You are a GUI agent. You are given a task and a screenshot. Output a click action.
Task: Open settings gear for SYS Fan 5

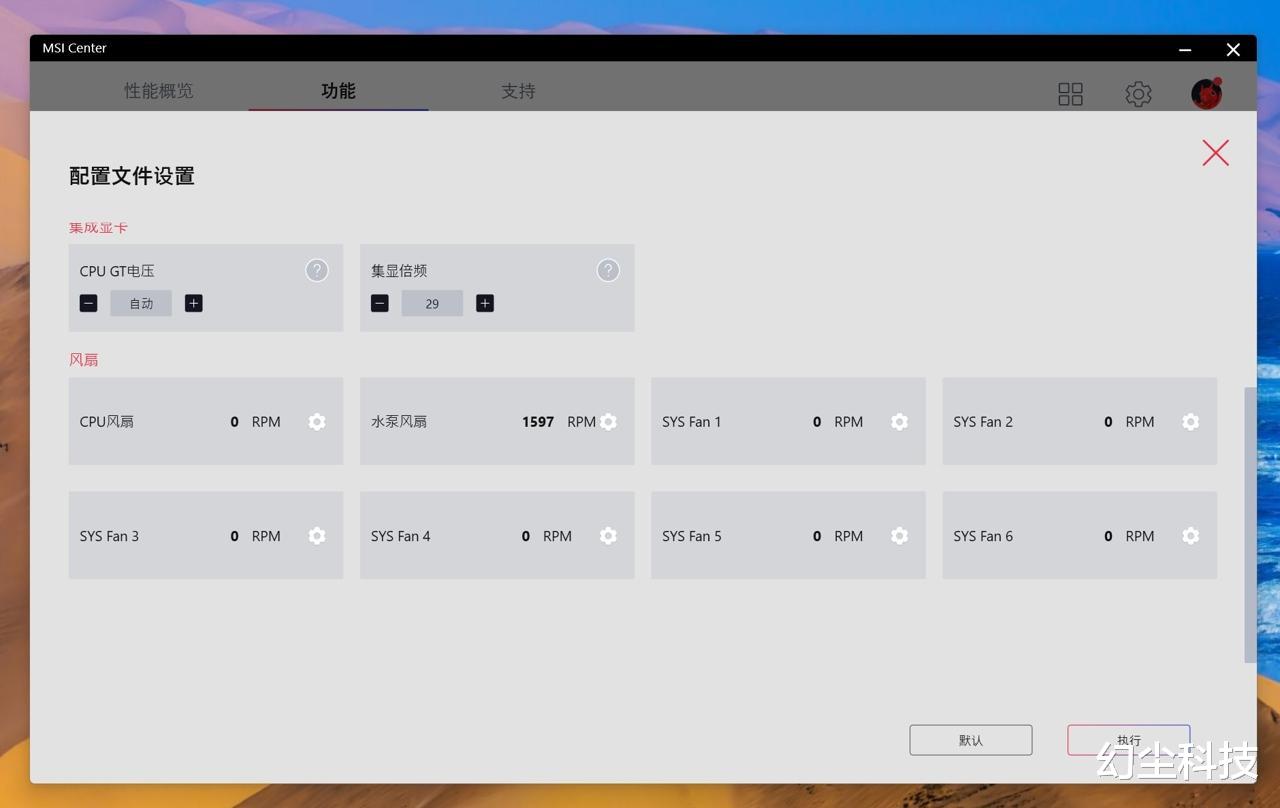coord(899,536)
